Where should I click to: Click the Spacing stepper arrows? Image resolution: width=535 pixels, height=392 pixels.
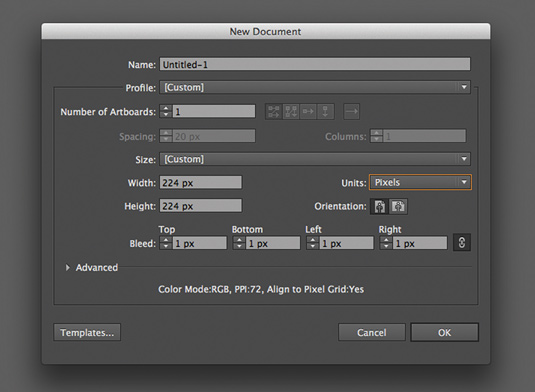point(166,136)
